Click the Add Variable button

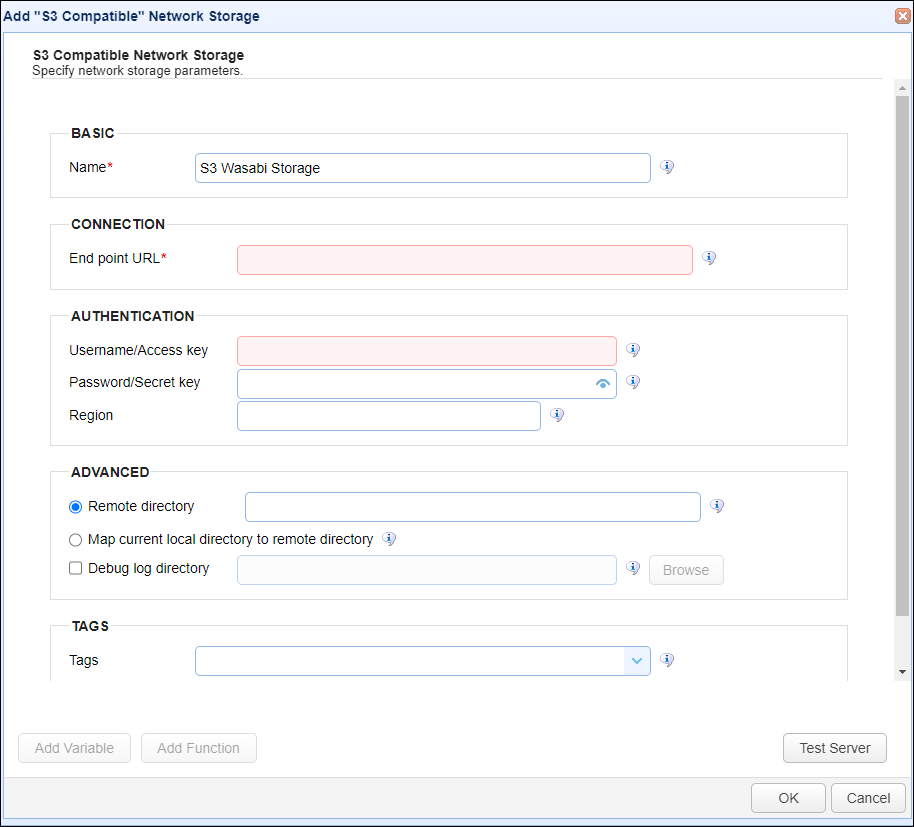click(75, 748)
